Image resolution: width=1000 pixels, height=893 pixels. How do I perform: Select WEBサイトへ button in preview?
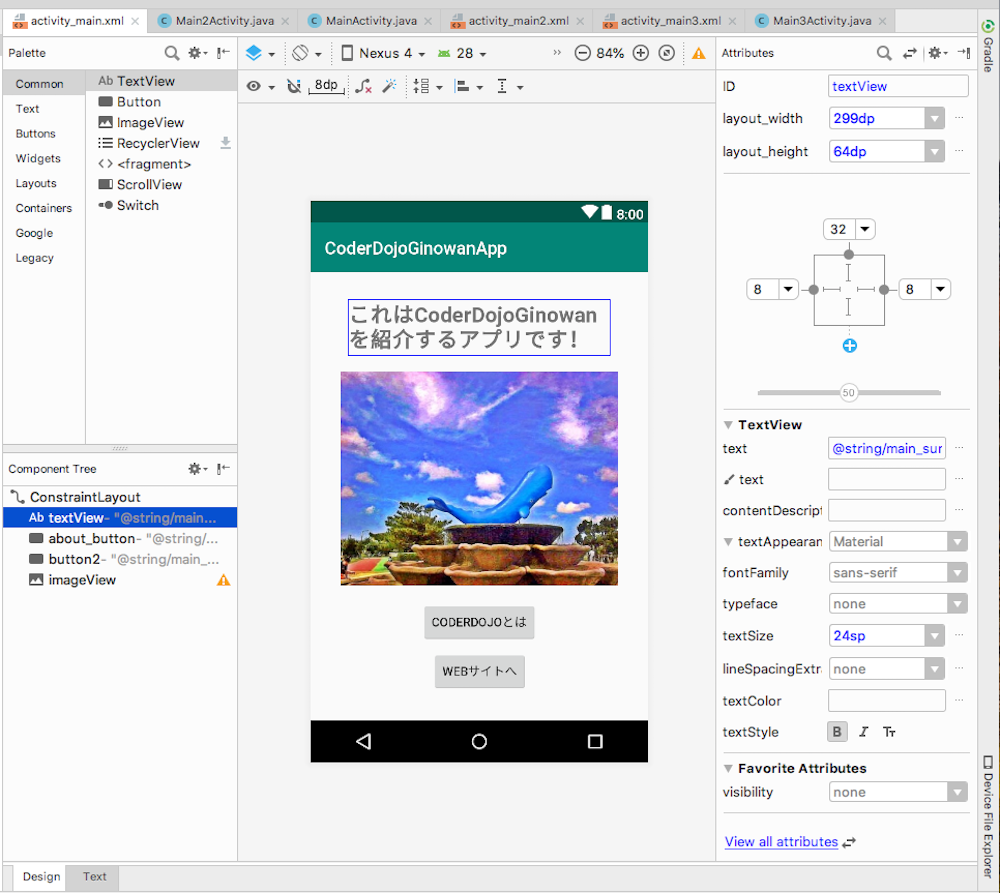[480, 672]
